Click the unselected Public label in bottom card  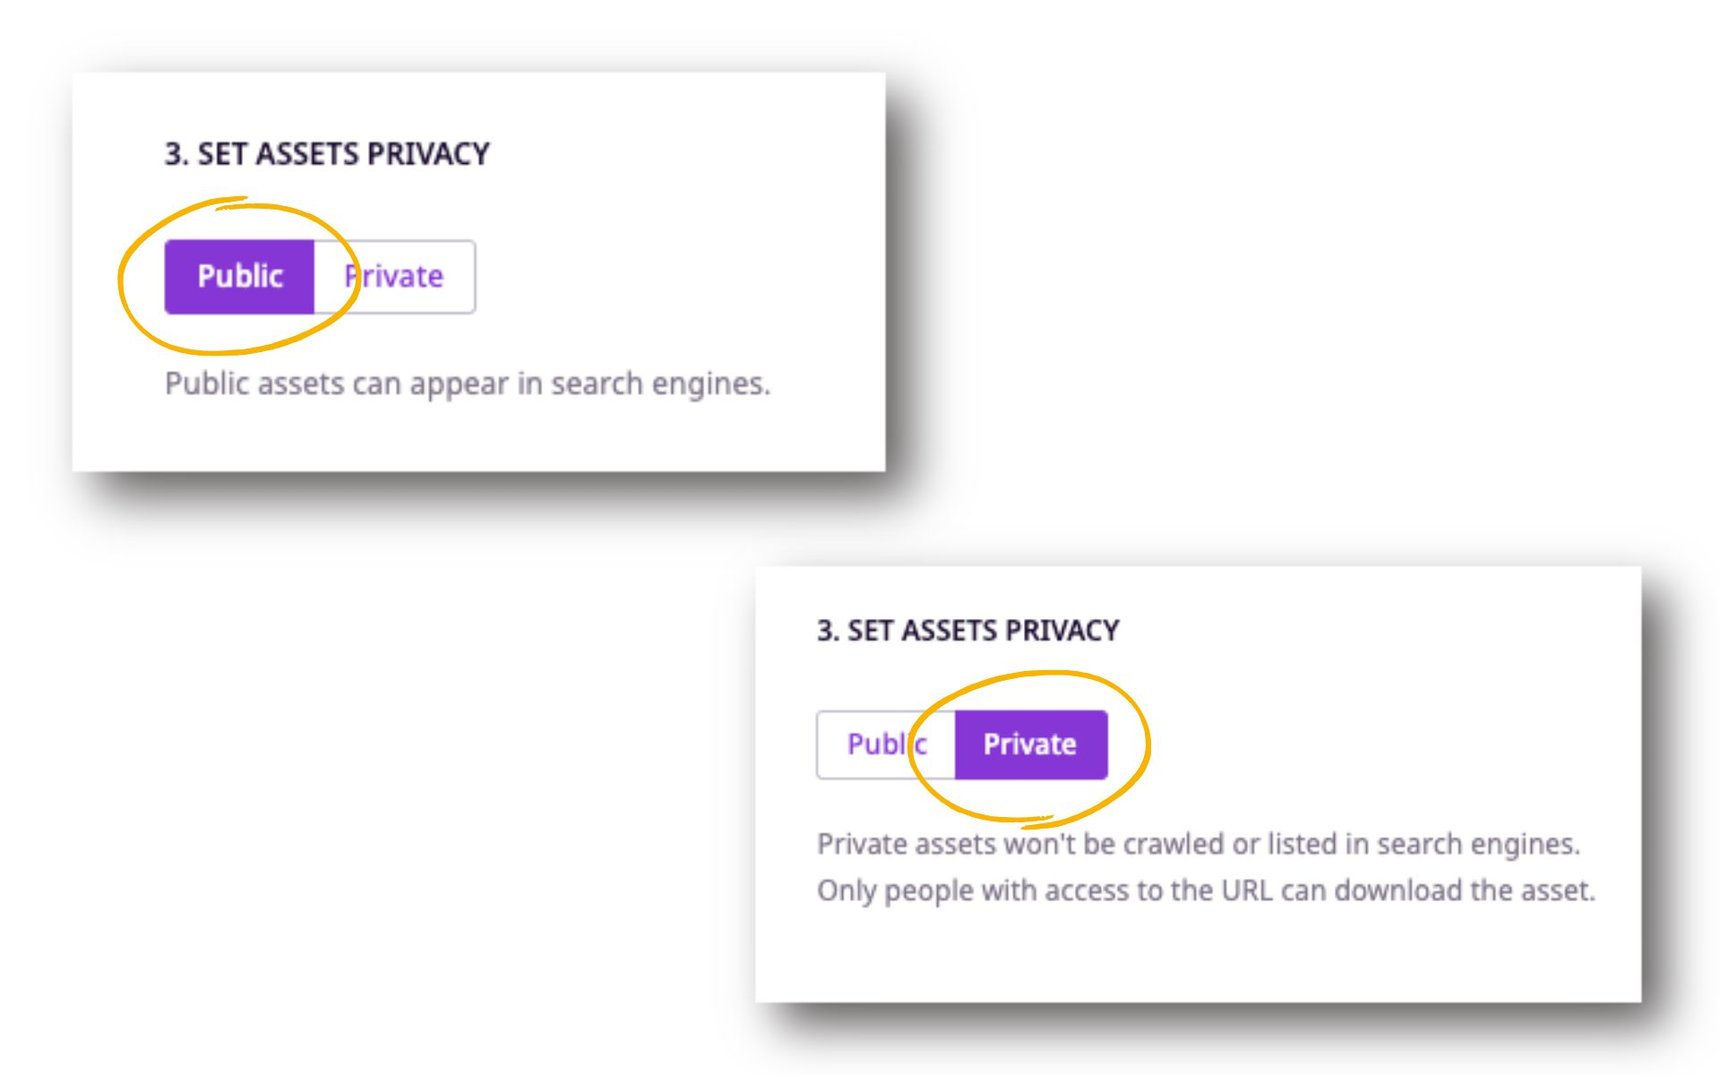(888, 744)
